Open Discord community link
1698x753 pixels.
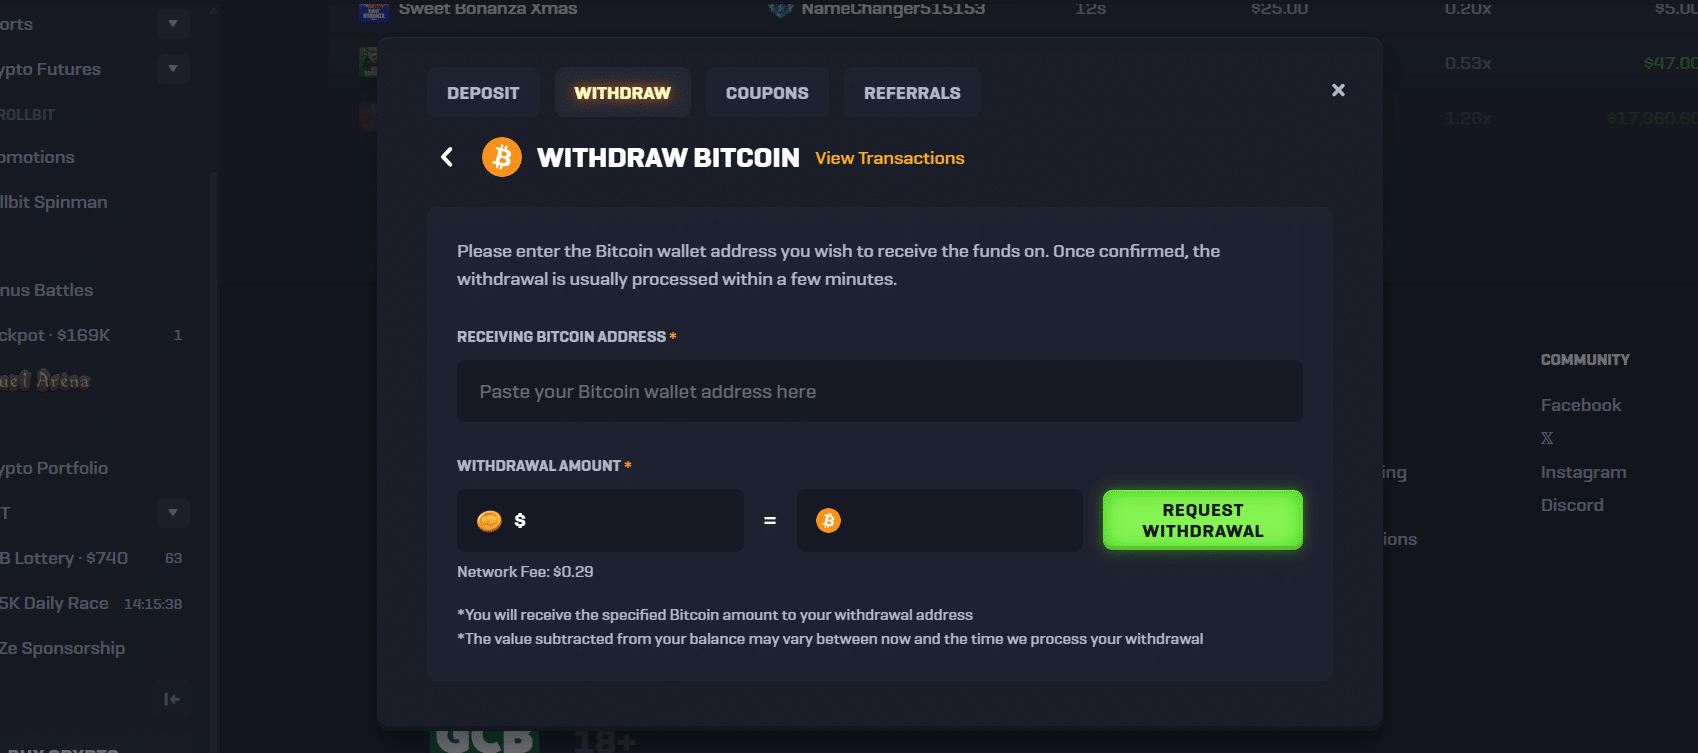[x=1572, y=504]
